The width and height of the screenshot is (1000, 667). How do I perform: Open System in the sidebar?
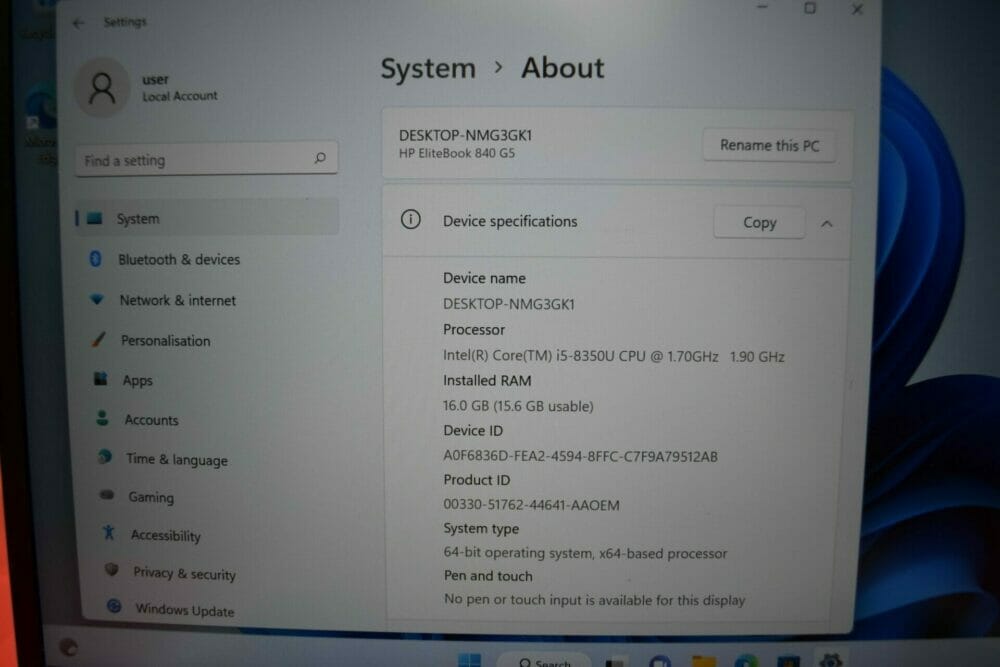coord(207,218)
